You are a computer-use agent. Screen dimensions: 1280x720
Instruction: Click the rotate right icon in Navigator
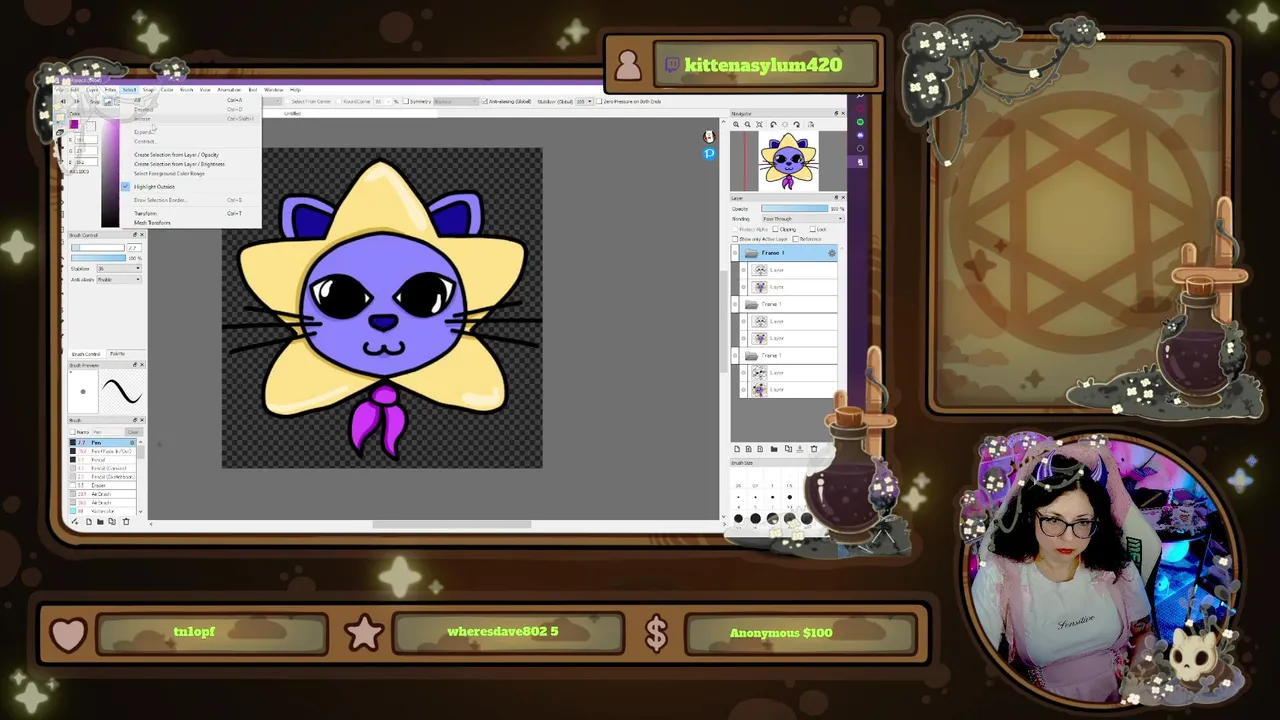click(x=796, y=124)
